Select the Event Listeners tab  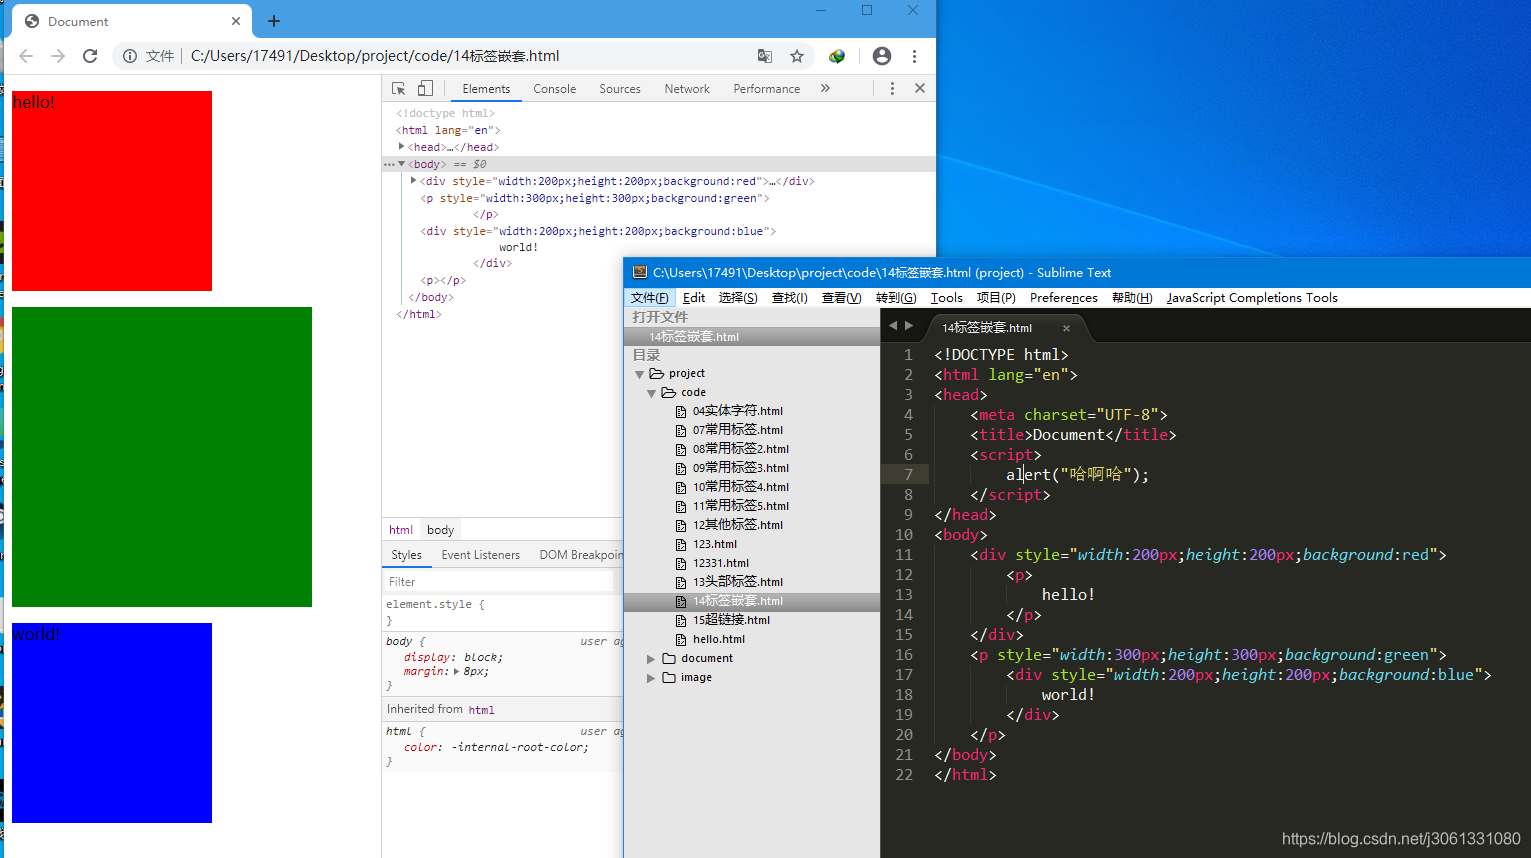coord(480,555)
